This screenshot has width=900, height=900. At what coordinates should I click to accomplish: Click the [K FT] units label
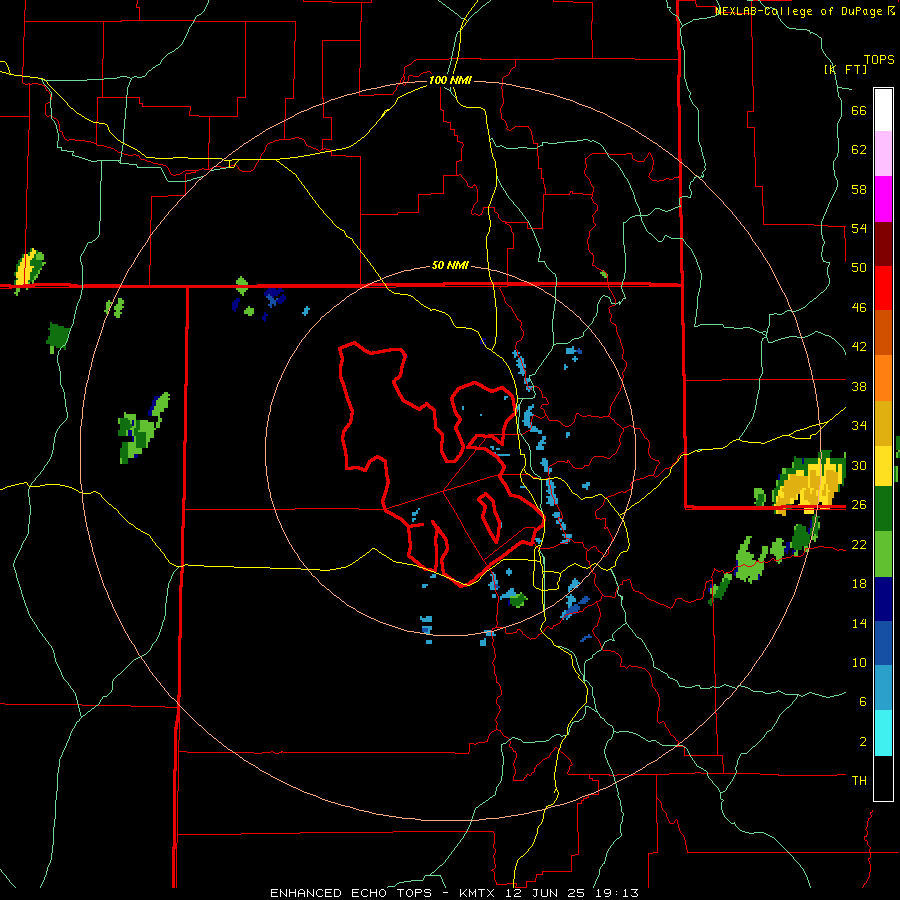845,69
